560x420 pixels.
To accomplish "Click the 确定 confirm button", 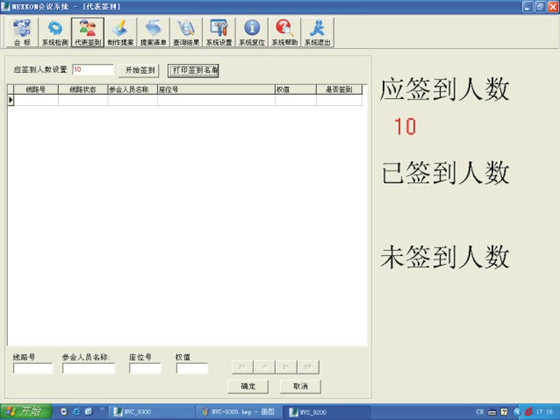I will pyautogui.click(x=248, y=386).
